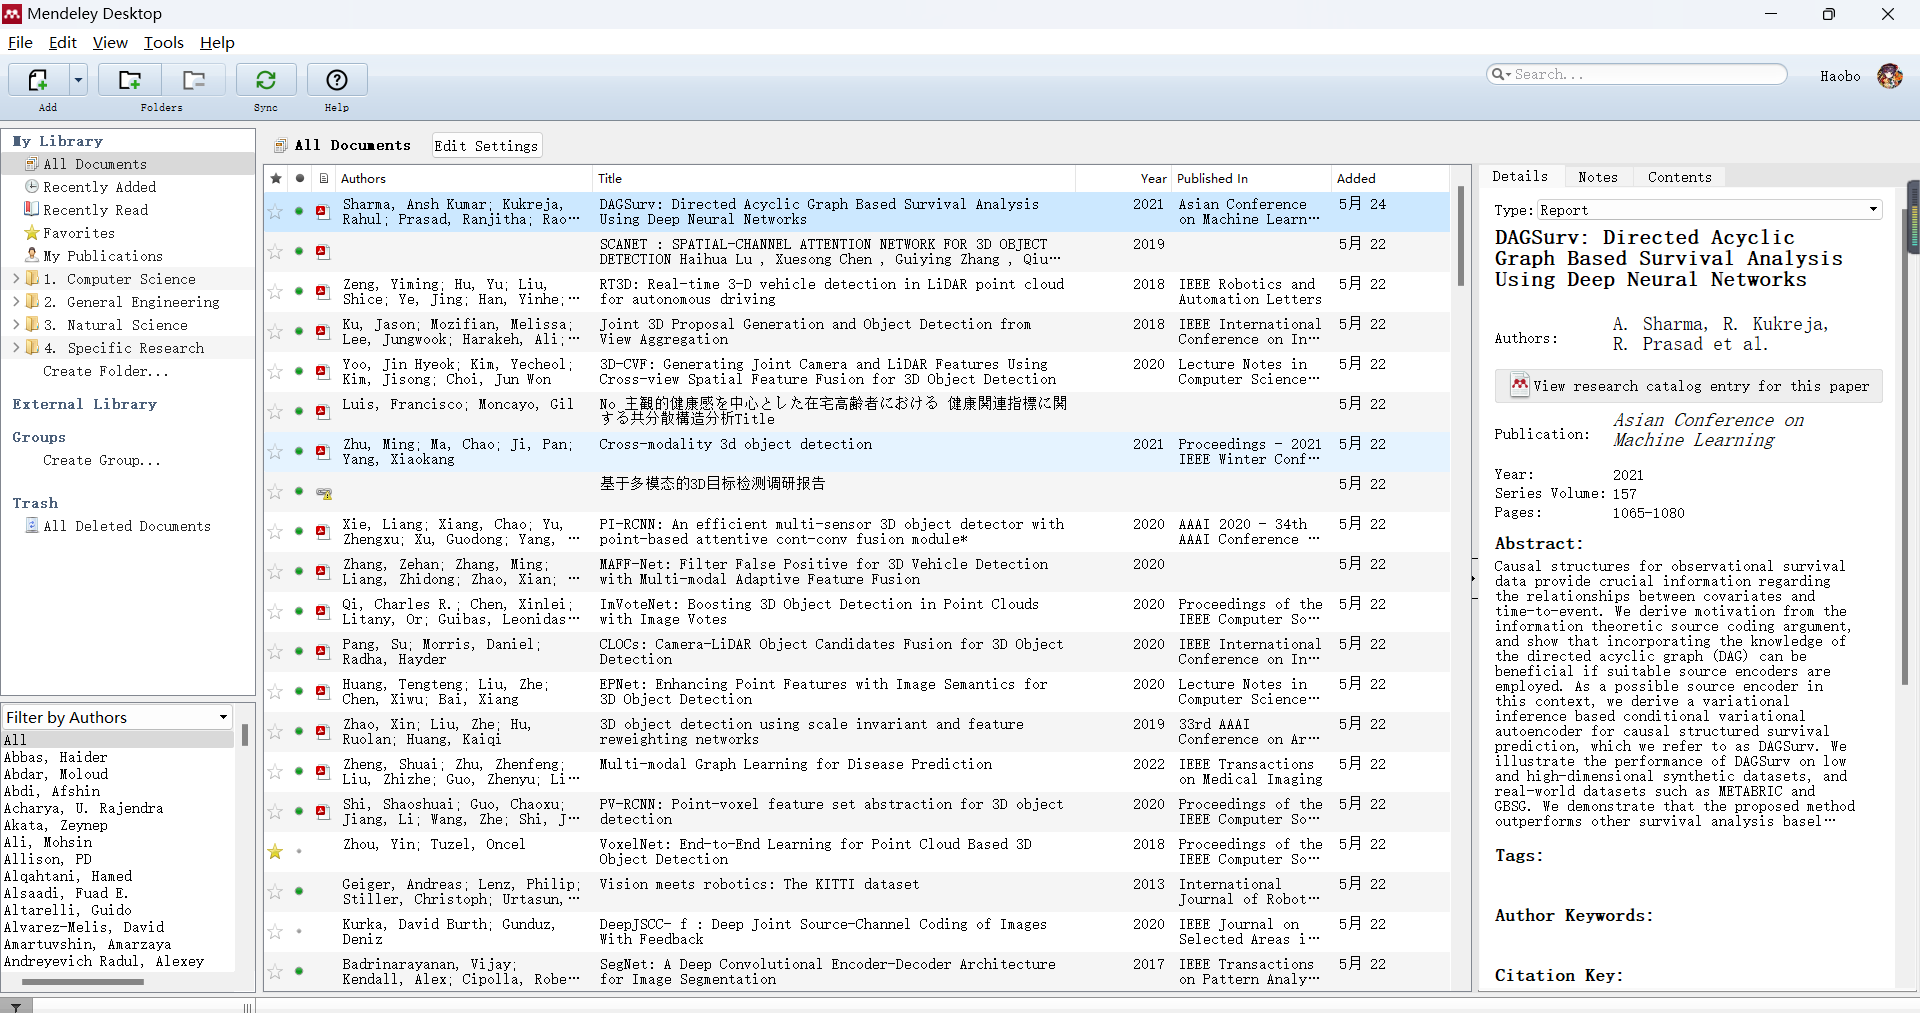Click the Help question mark icon
The width and height of the screenshot is (1920, 1013).
pos(337,80)
